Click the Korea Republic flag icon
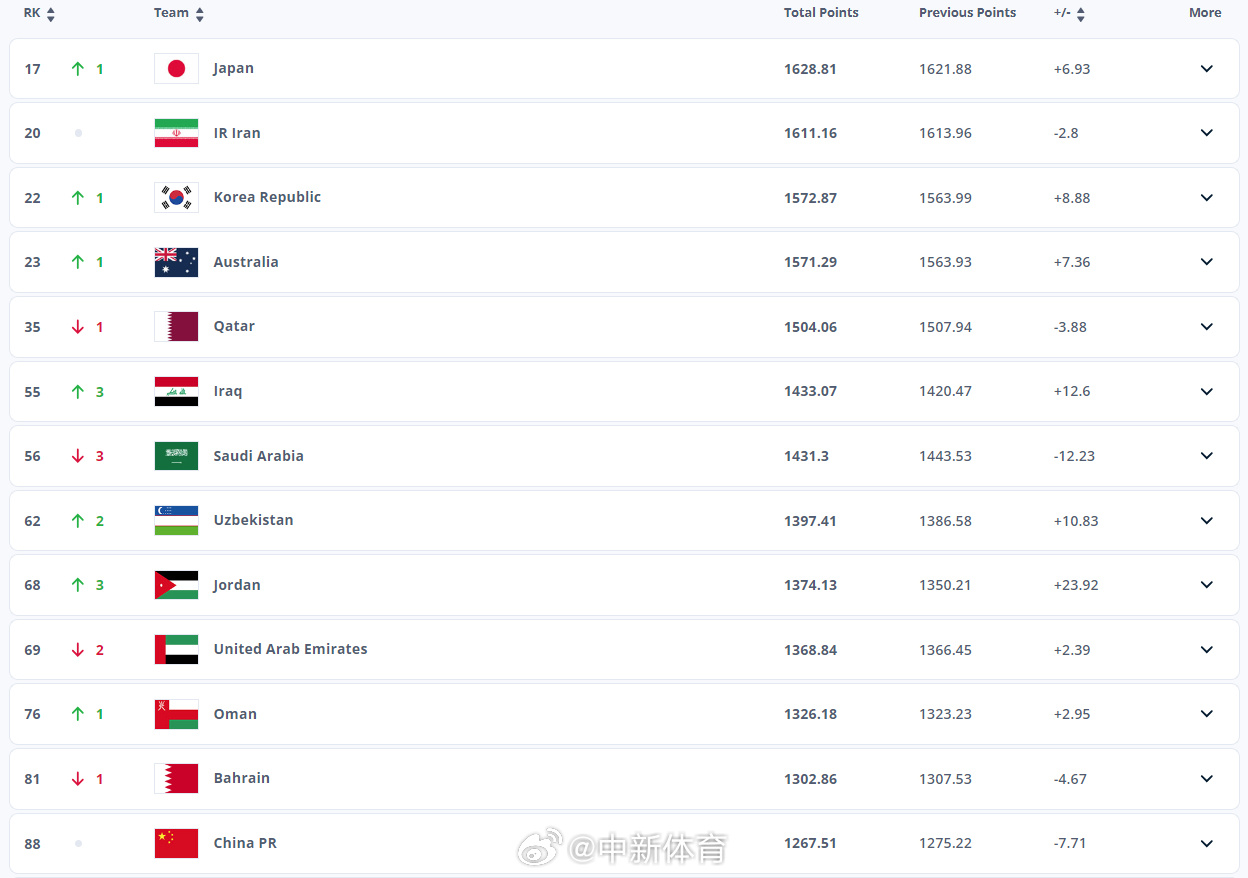The width and height of the screenshot is (1248, 878). [176, 198]
